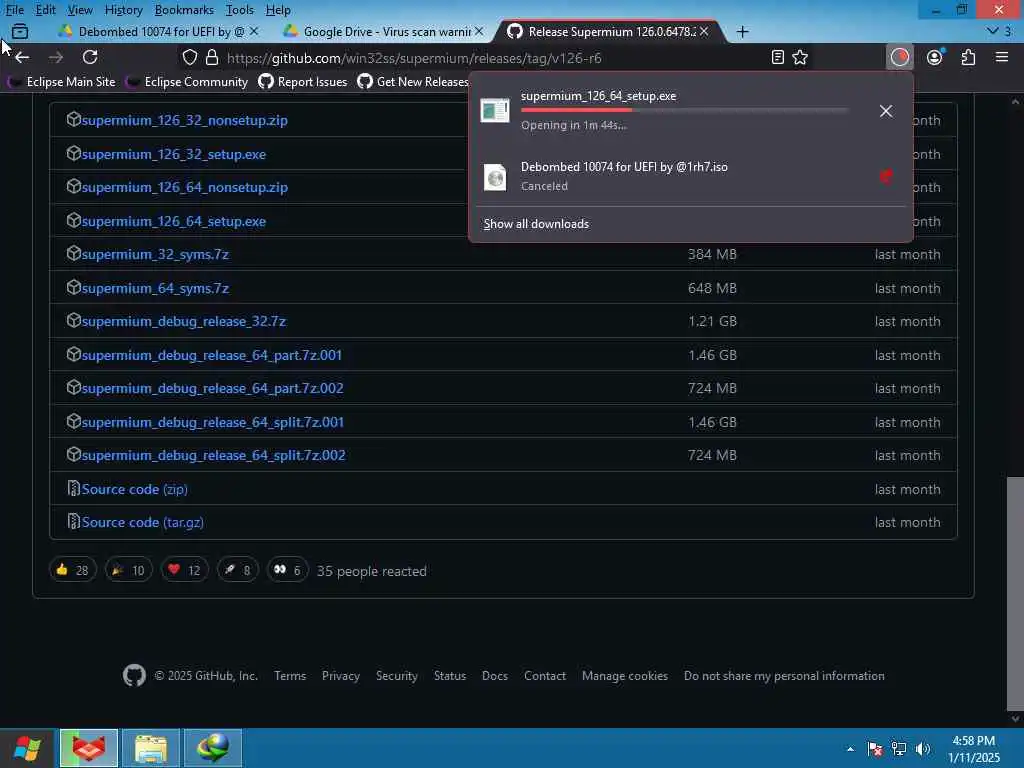
Task: Bookmark this page with the star icon
Action: pyautogui.click(x=800, y=57)
